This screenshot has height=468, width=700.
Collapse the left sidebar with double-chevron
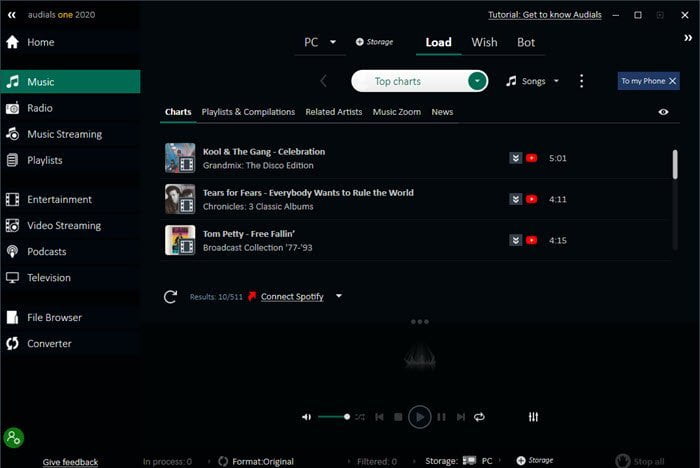pos(12,15)
